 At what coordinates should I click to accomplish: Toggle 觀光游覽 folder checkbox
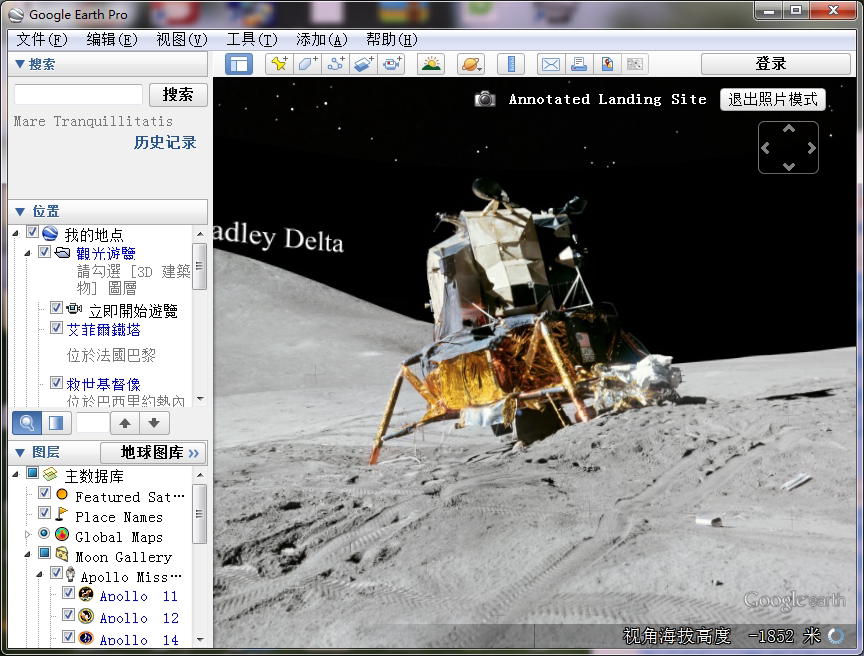click(x=45, y=252)
